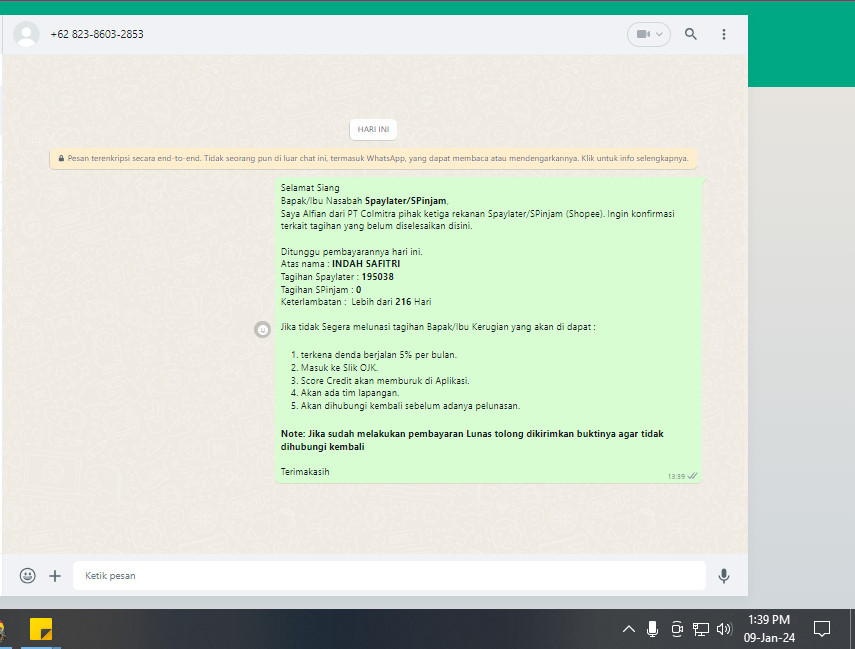Start a video call with contact
The width and height of the screenshot is (855, 649).
(643, 34)
